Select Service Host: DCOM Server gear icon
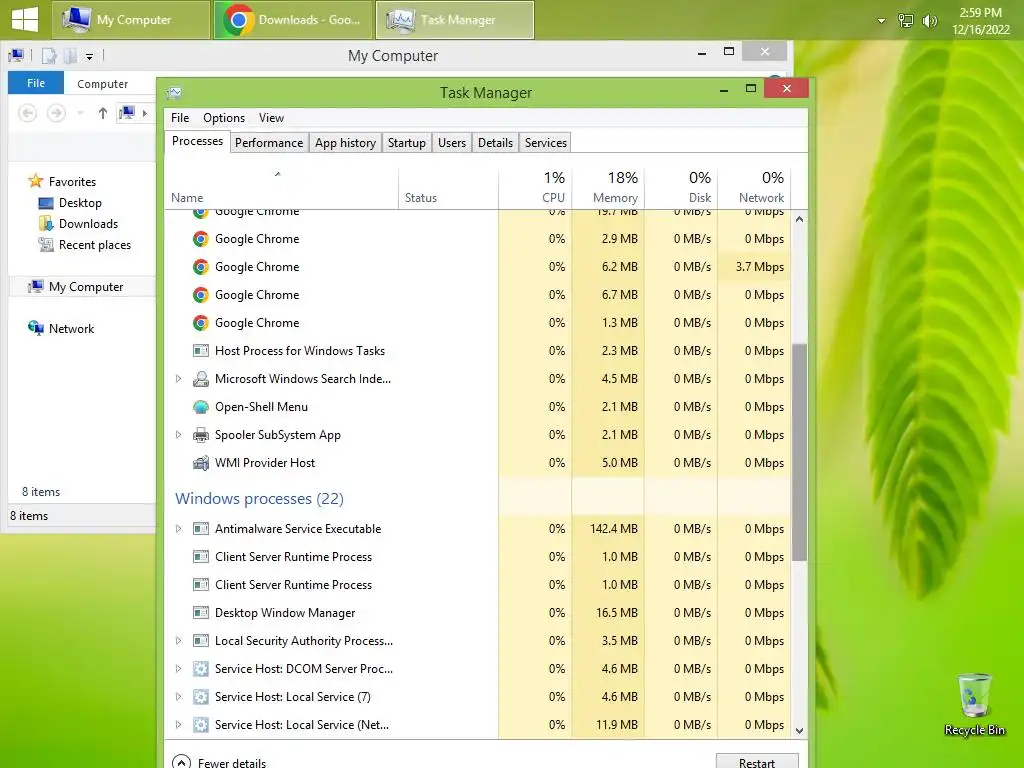This screenshot has width=1024, height=768. [x=200, y=669]
